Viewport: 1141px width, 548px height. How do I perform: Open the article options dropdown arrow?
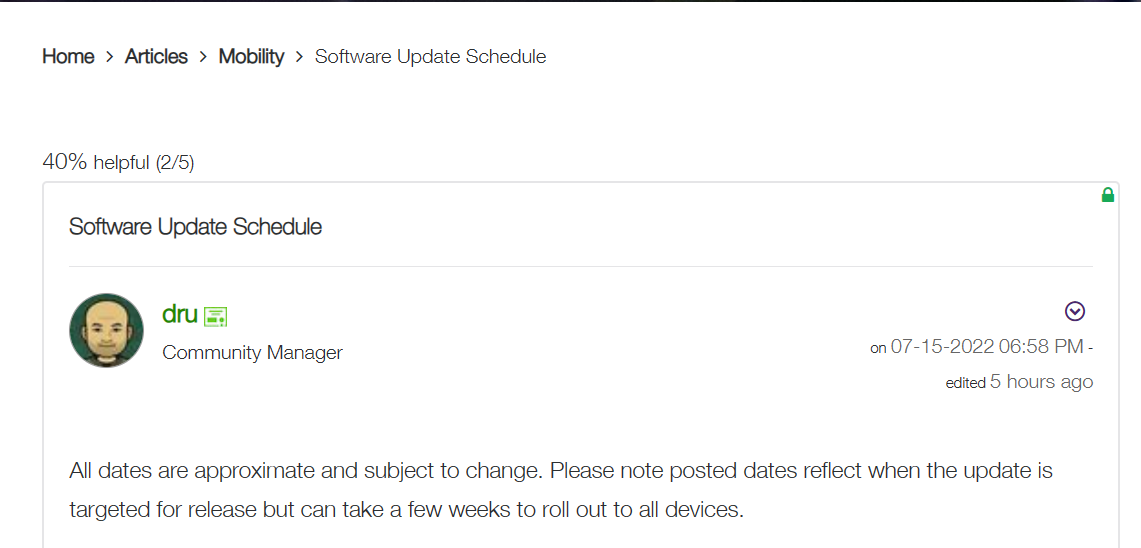tap(1075, 311)
